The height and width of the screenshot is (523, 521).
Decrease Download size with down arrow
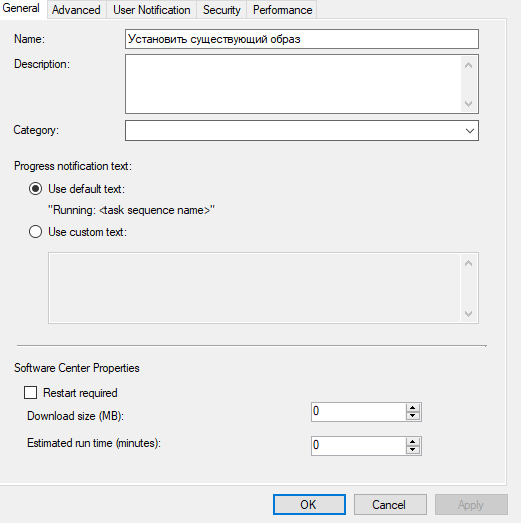pos(413,416)
